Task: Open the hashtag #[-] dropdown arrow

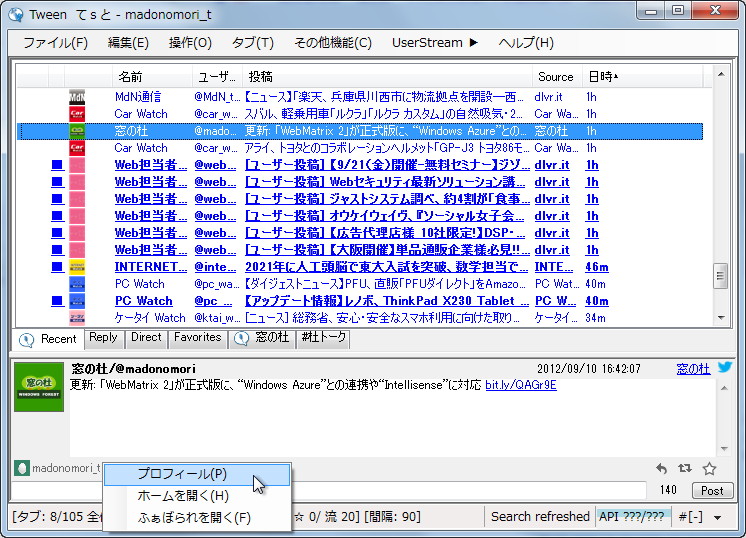Action: [717, 517]
